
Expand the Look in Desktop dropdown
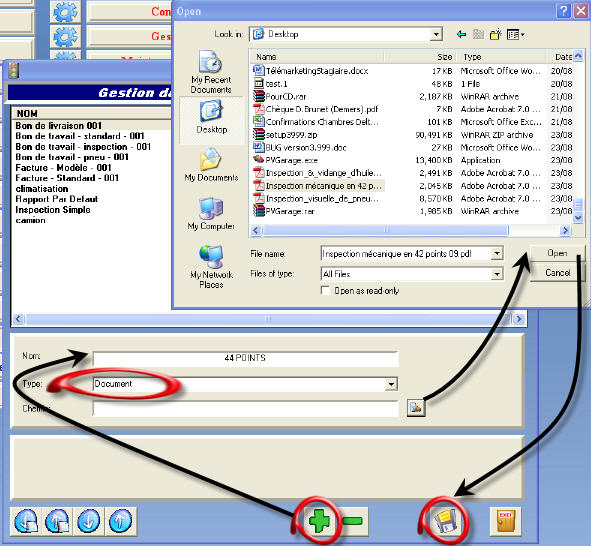click(x=436, y=35)
